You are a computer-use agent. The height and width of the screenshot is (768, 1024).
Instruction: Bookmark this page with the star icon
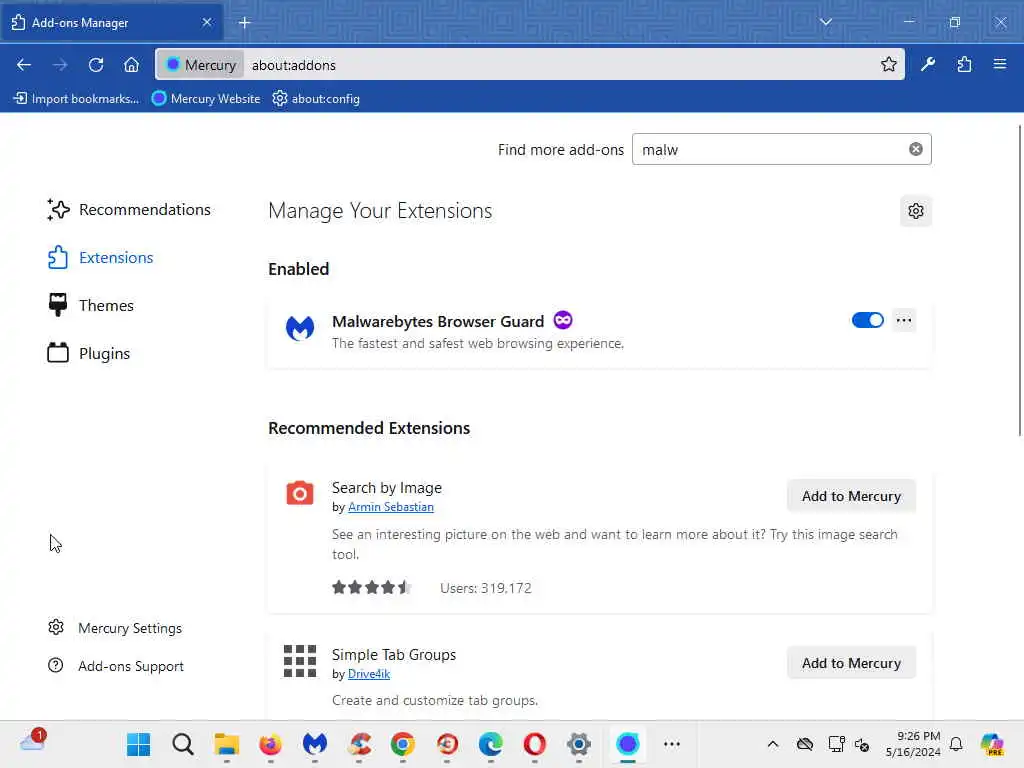click(x=888, y=64)
